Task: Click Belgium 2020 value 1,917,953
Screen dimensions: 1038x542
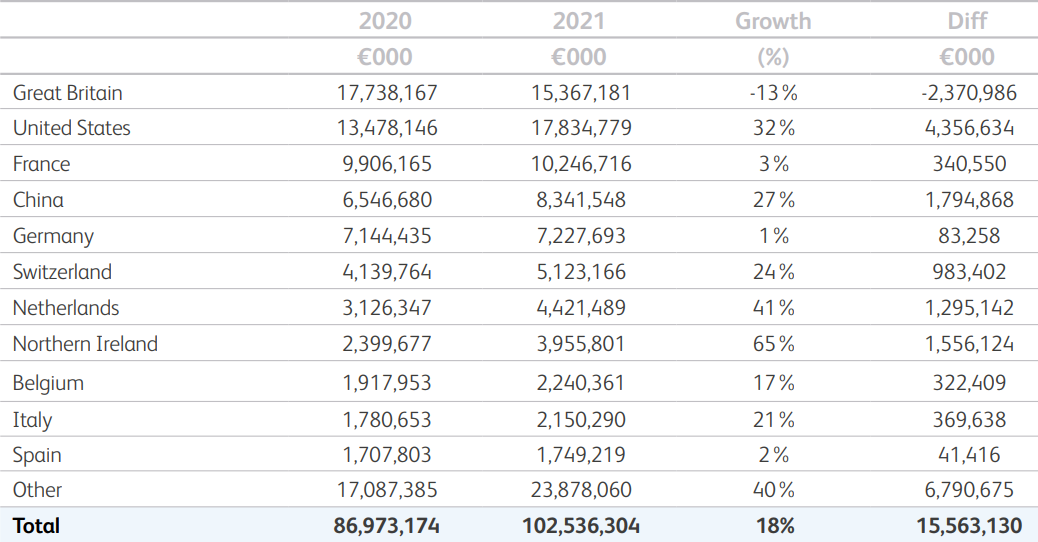Action: [387, 383]
